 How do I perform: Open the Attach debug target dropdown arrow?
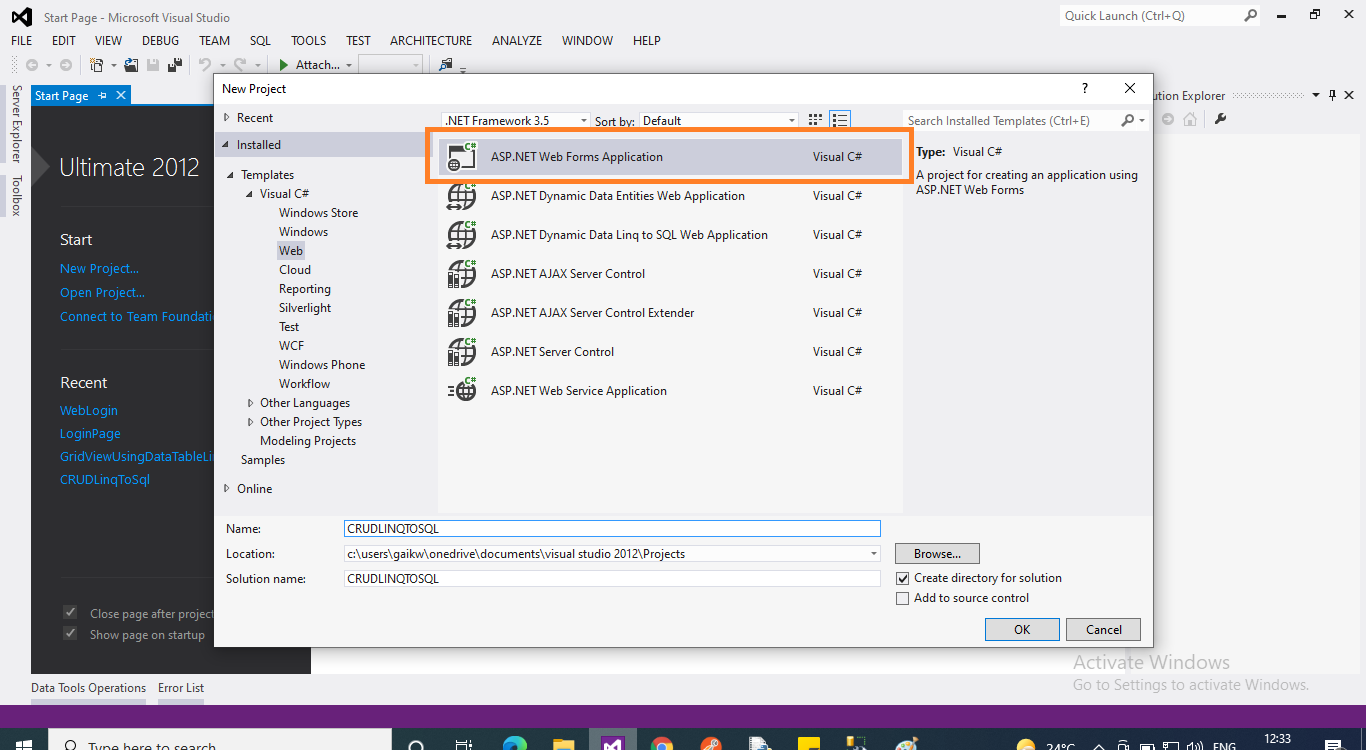349,65
